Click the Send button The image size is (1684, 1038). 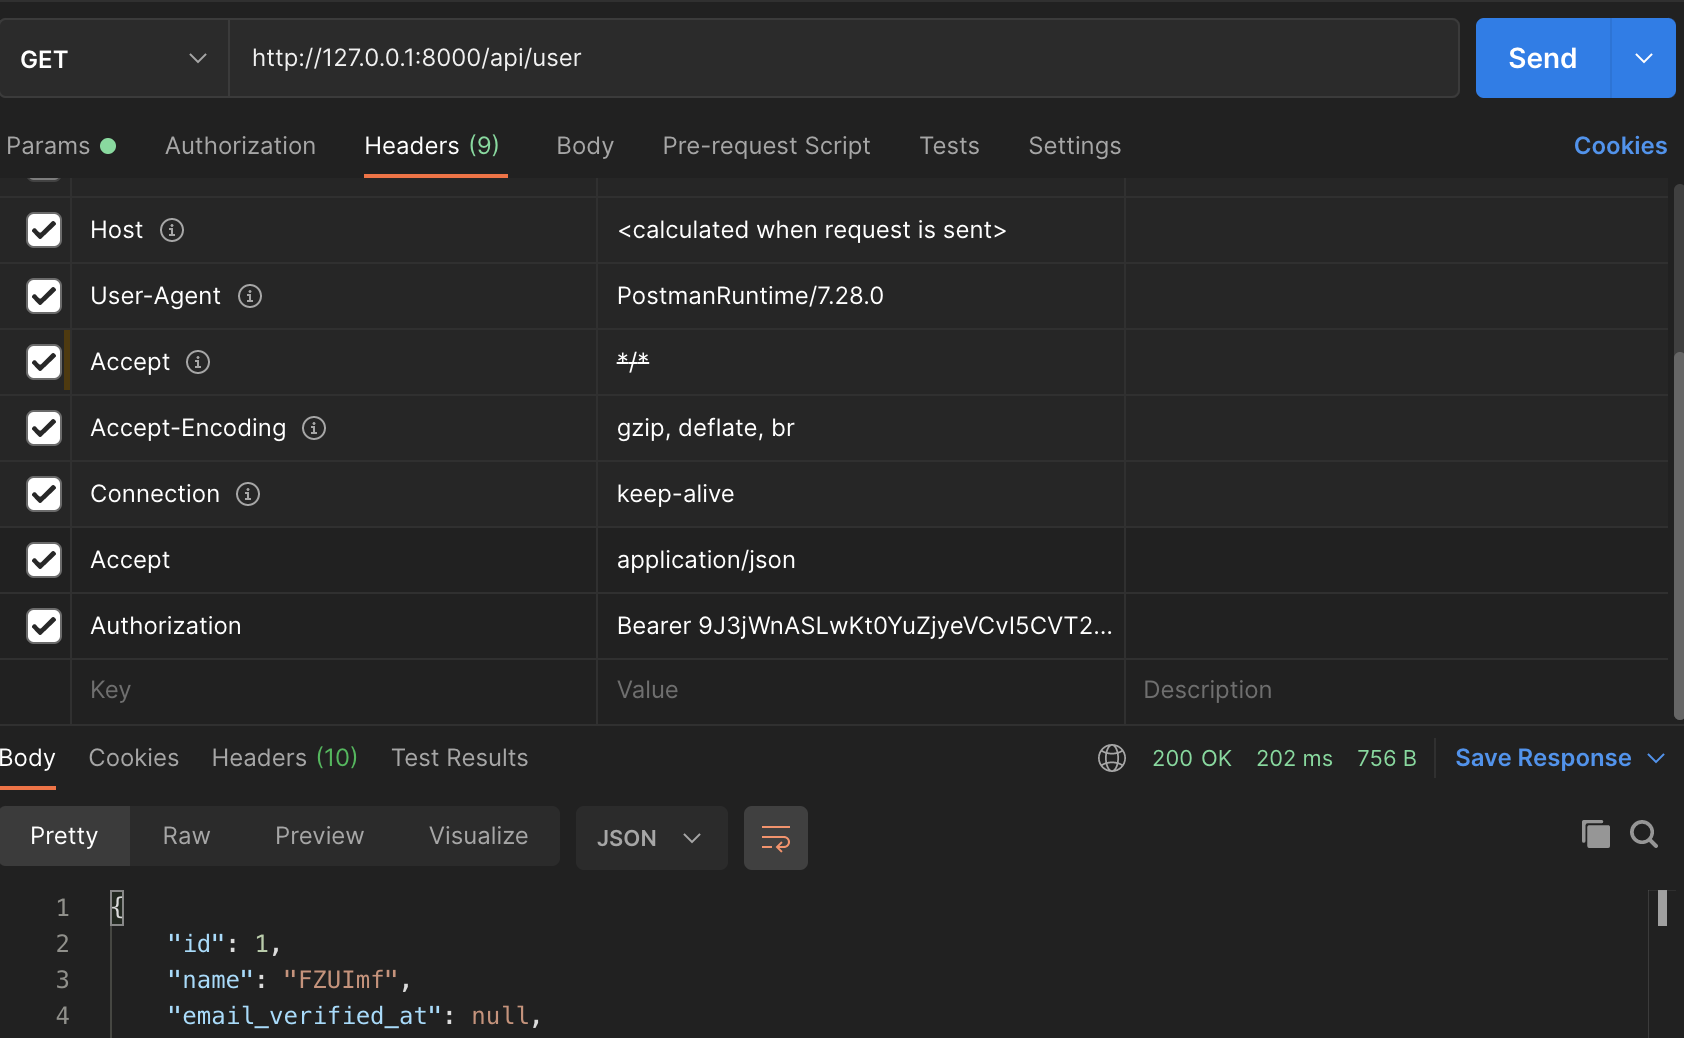click(1541, 58)
